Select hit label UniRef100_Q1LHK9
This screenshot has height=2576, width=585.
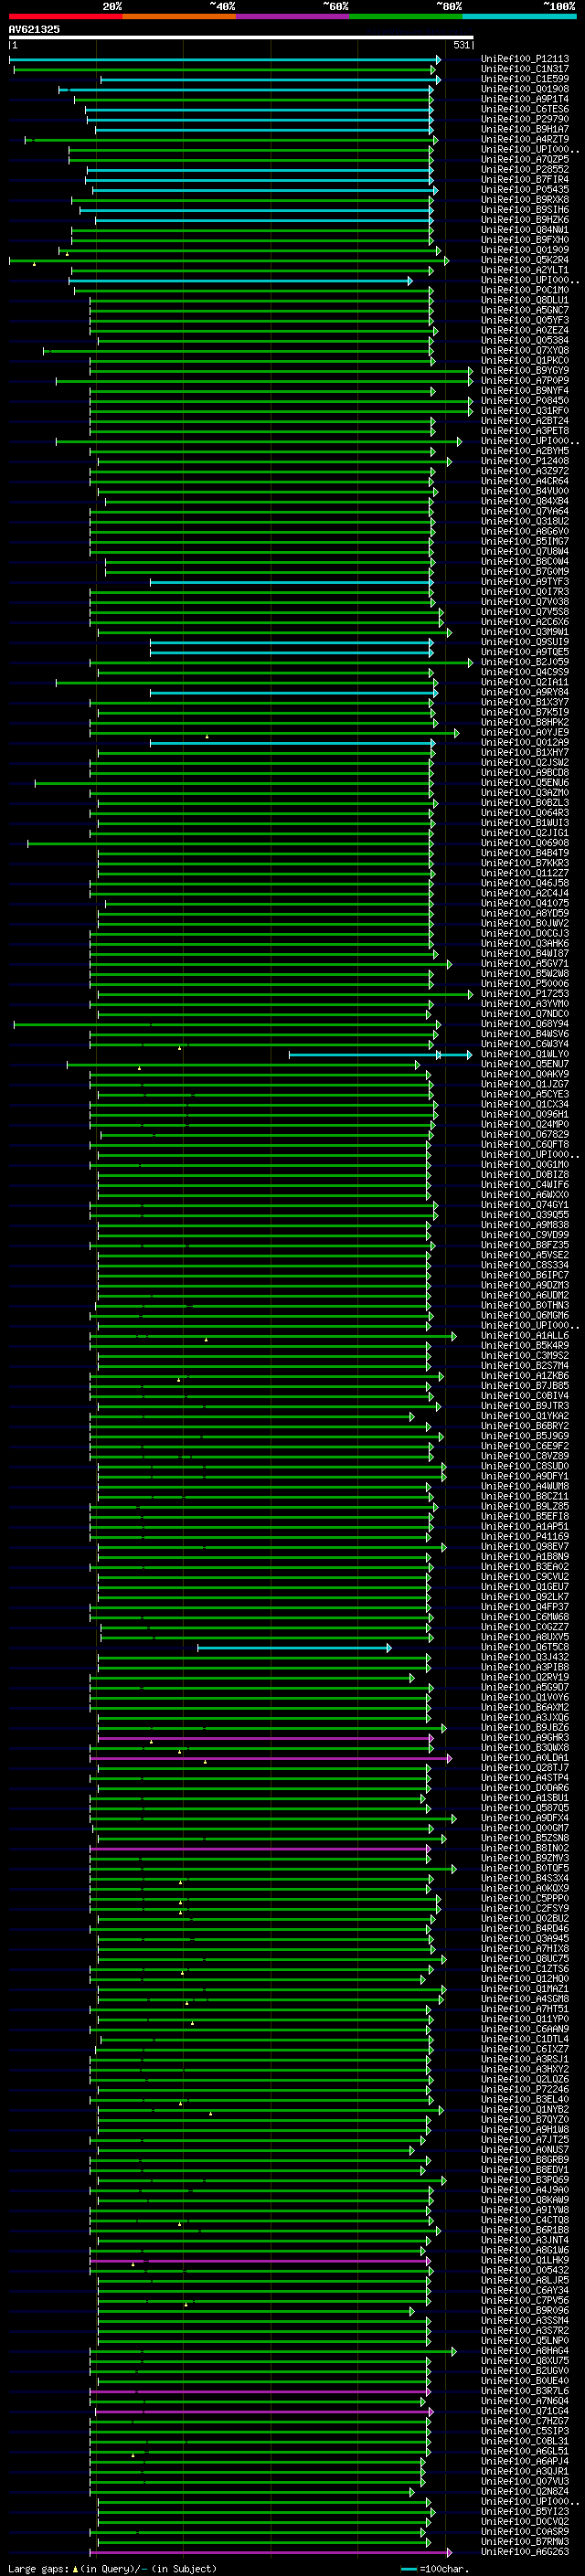(525, 2260)
